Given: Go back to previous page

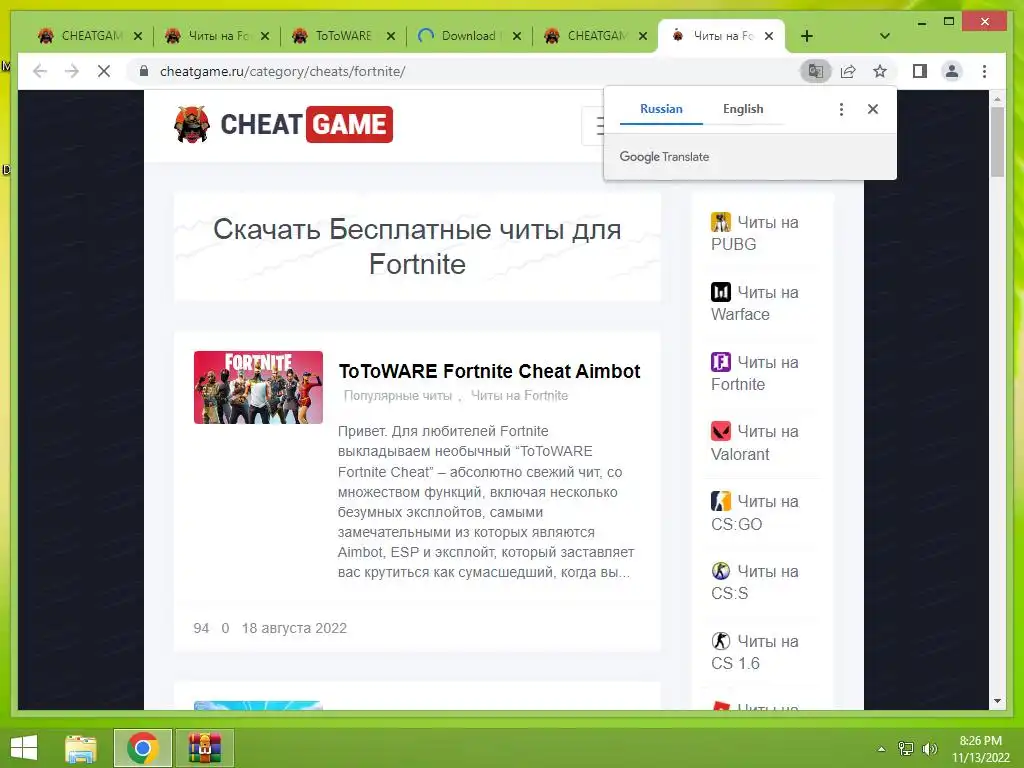Looking at the screenshot, I should (40, 71).
